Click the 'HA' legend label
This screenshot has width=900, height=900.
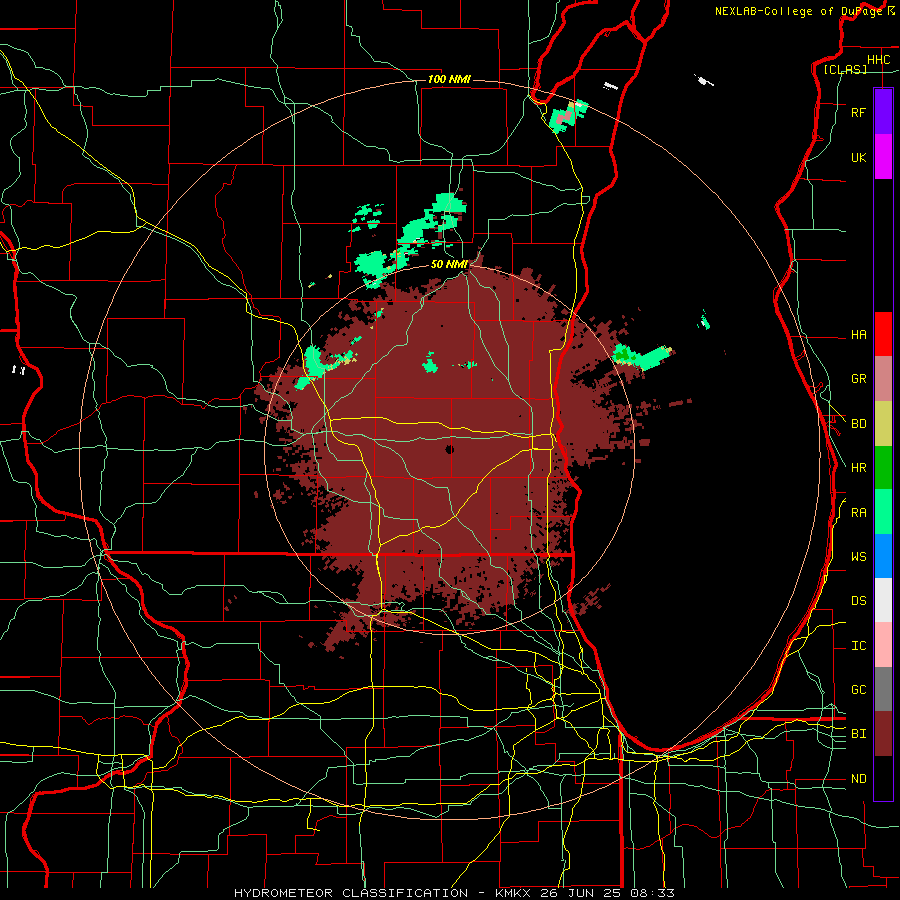(x=858, y=334)
